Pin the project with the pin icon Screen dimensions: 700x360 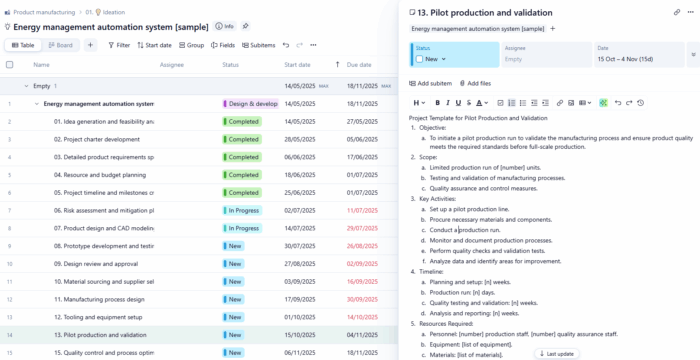[245, 26]
